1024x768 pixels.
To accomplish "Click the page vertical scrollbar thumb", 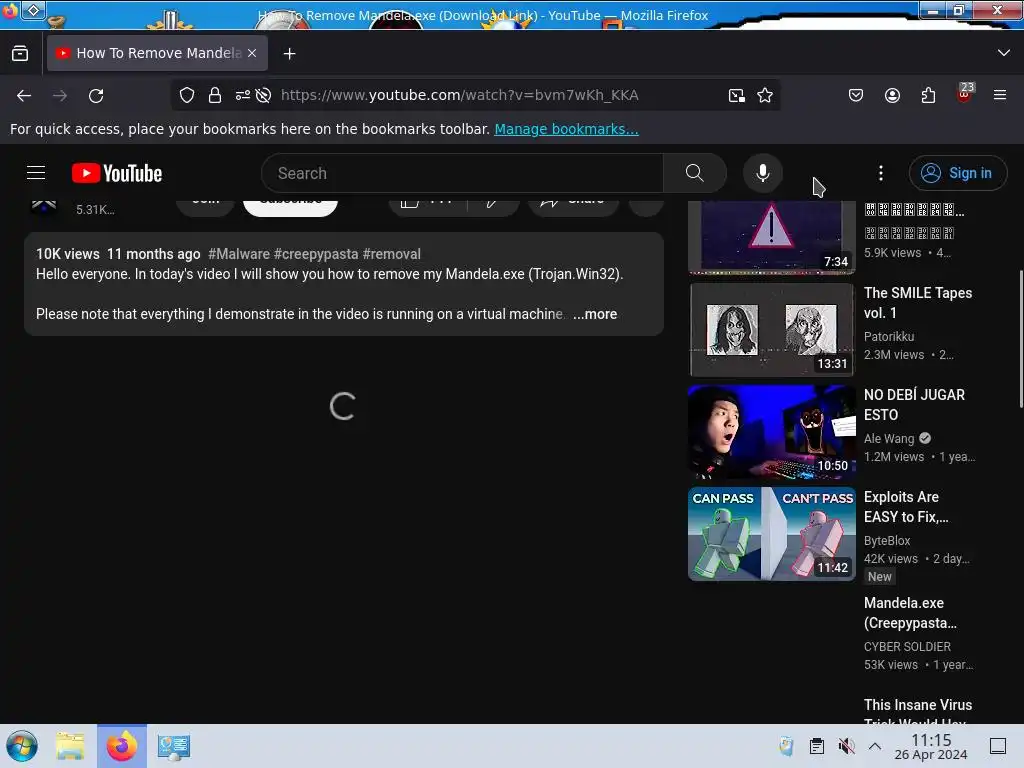I will (1021, 338).
